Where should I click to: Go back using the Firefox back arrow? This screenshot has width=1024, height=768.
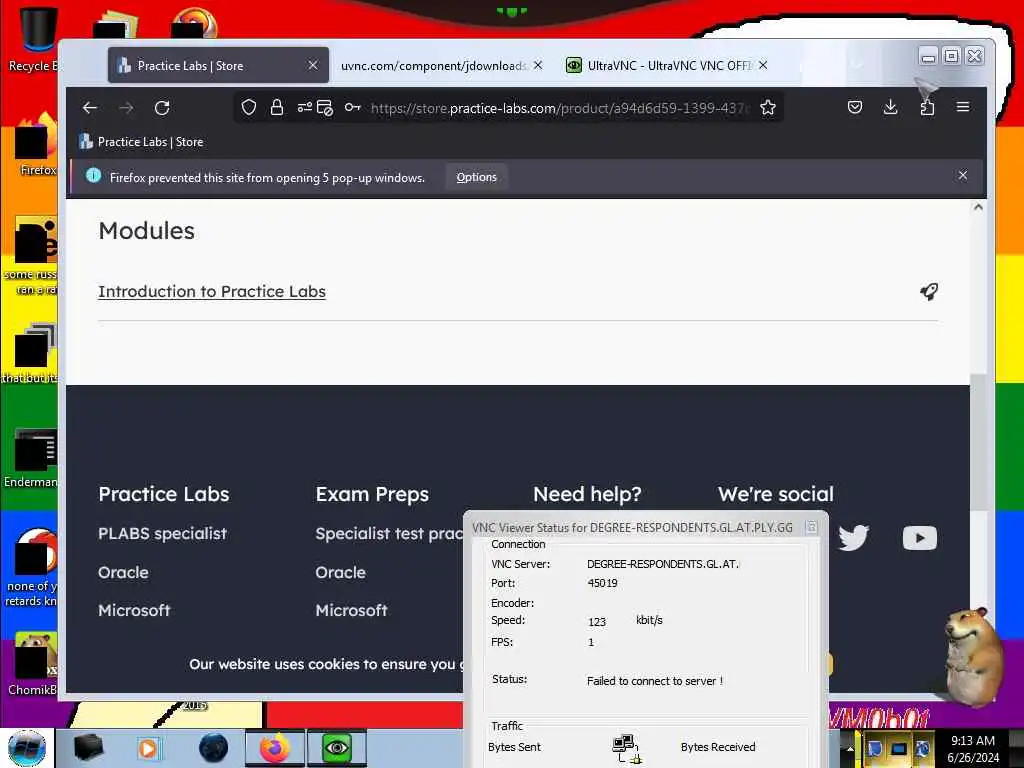90,108
